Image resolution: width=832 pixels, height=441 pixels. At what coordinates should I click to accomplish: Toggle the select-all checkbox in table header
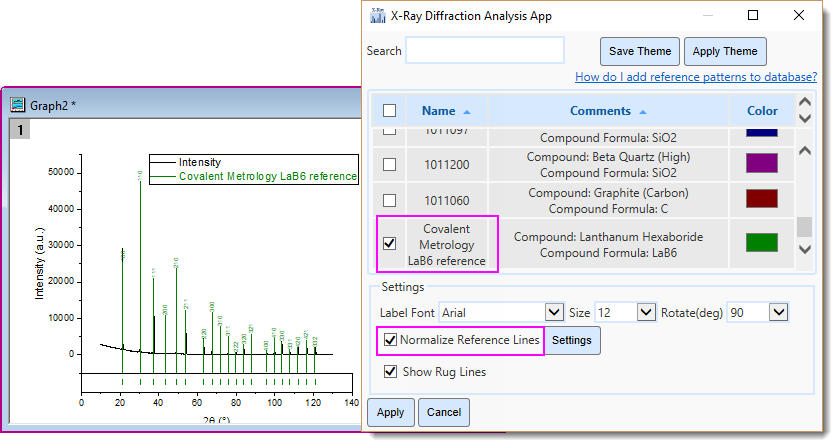tap(389, 110)
